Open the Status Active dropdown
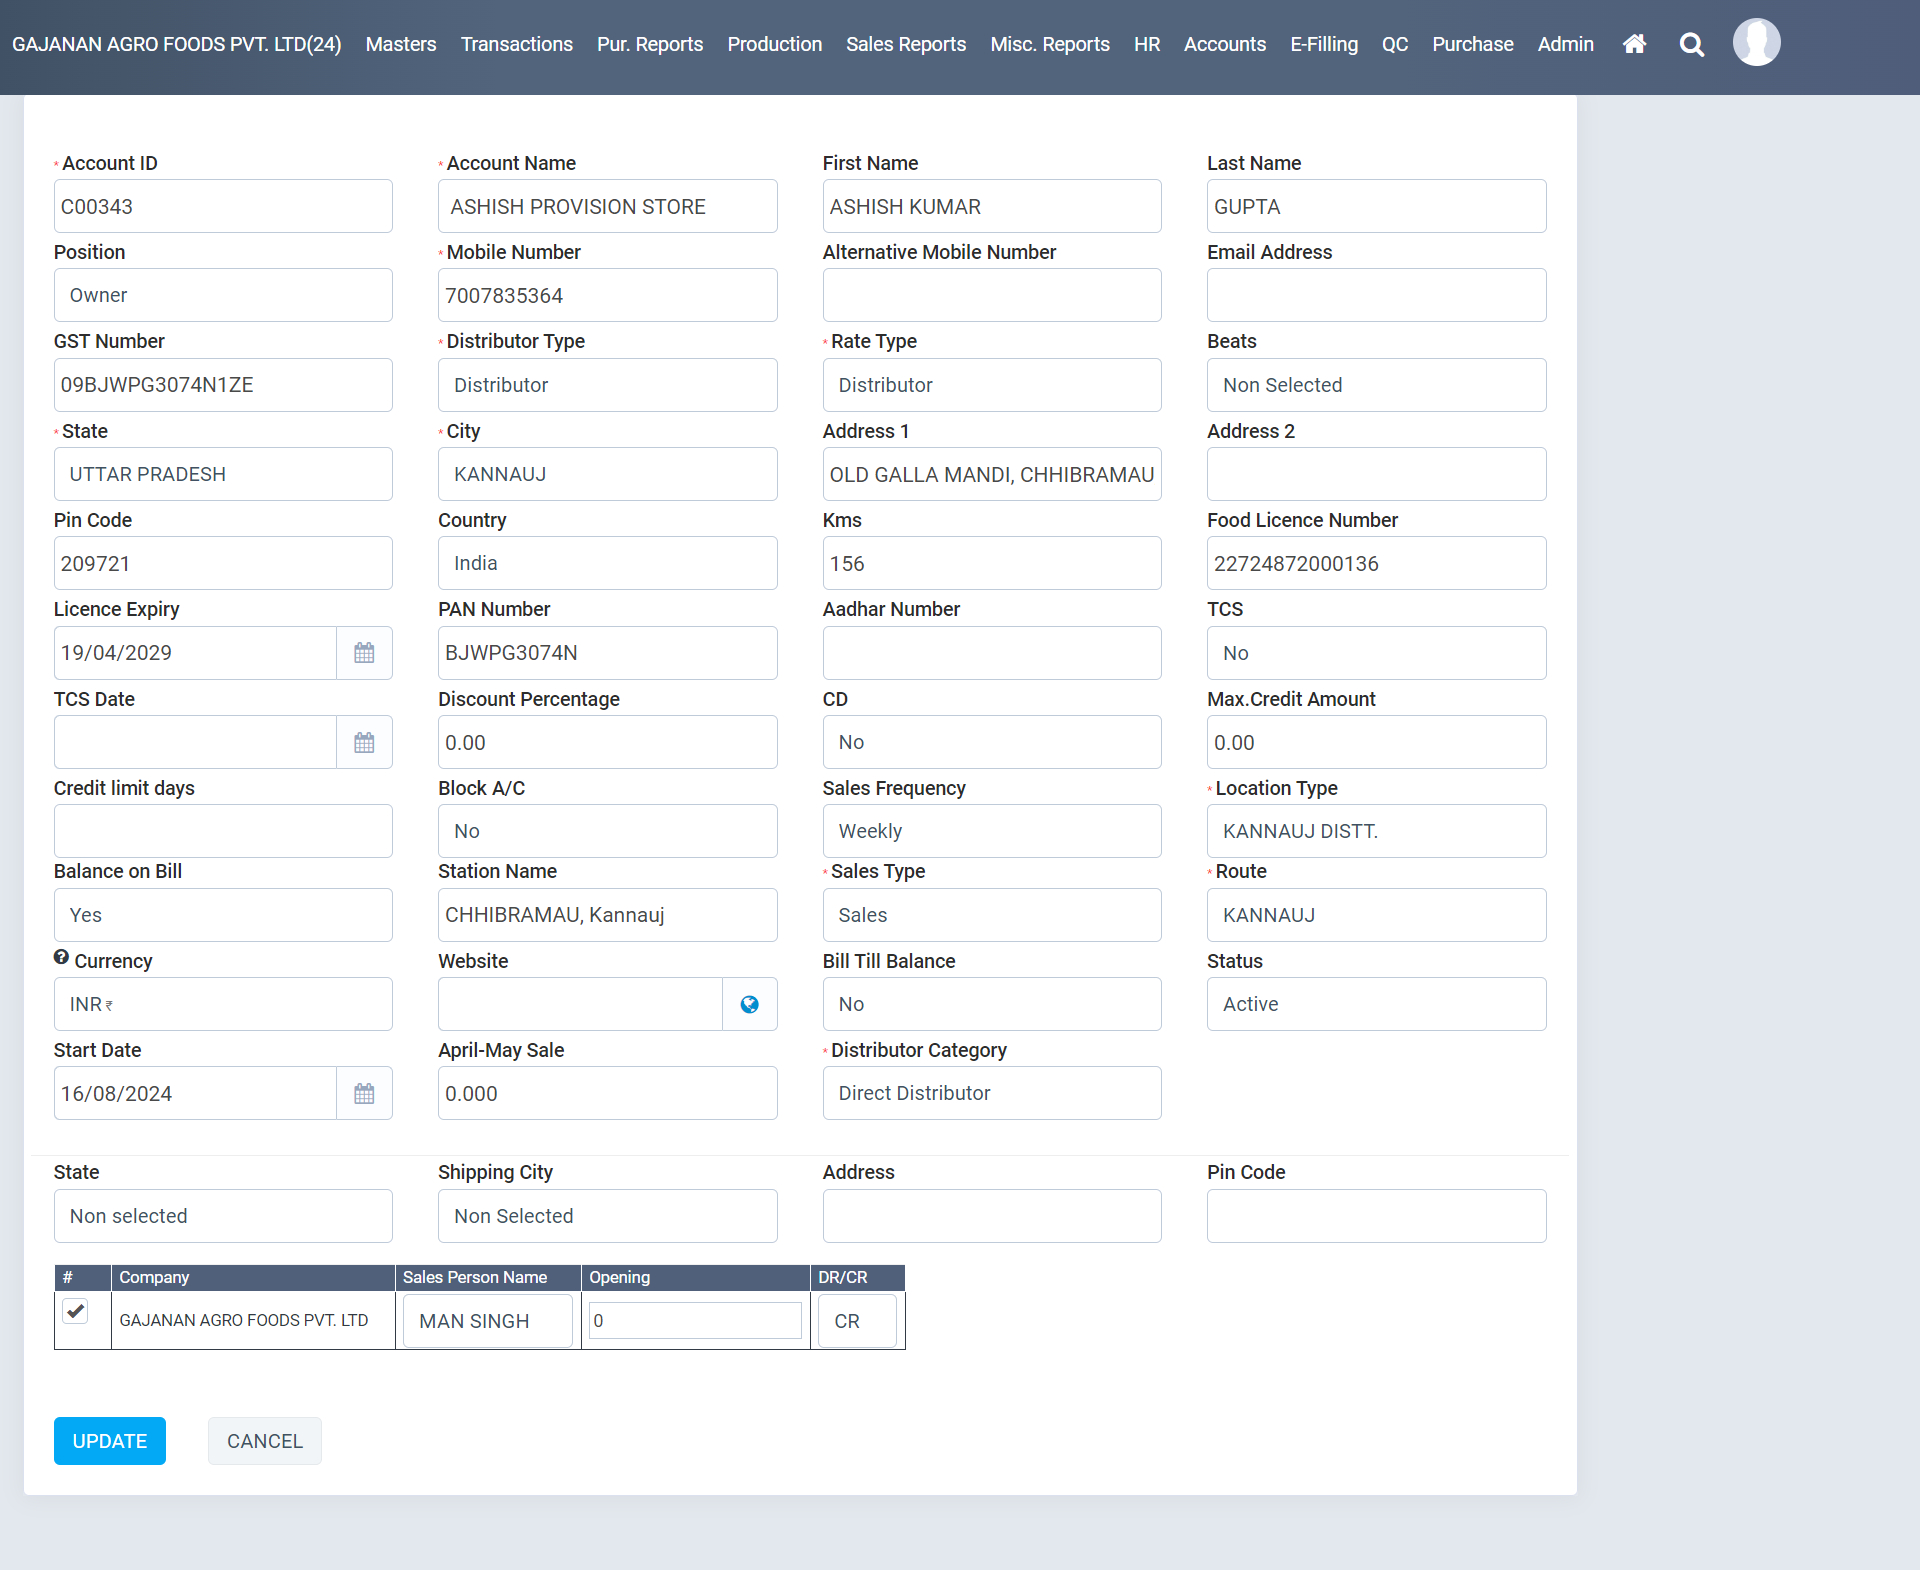 pos(1375,1004)
